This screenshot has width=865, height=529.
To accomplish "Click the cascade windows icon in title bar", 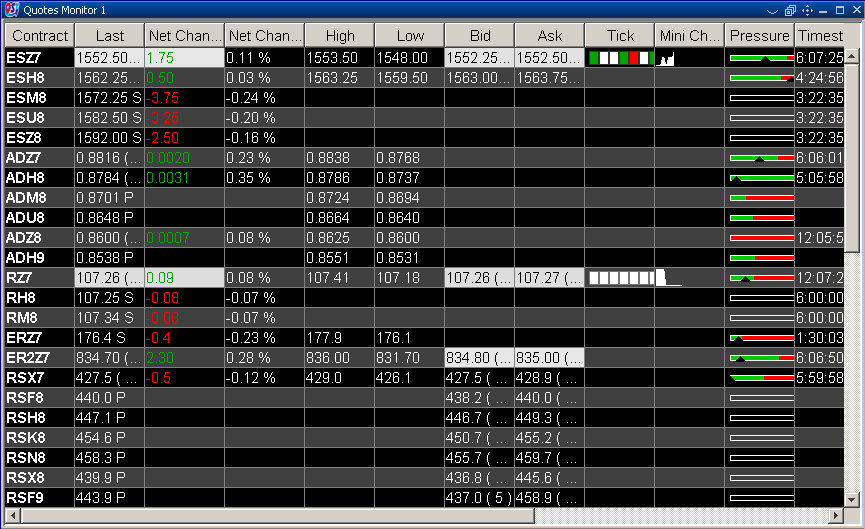I will [790, 10].
